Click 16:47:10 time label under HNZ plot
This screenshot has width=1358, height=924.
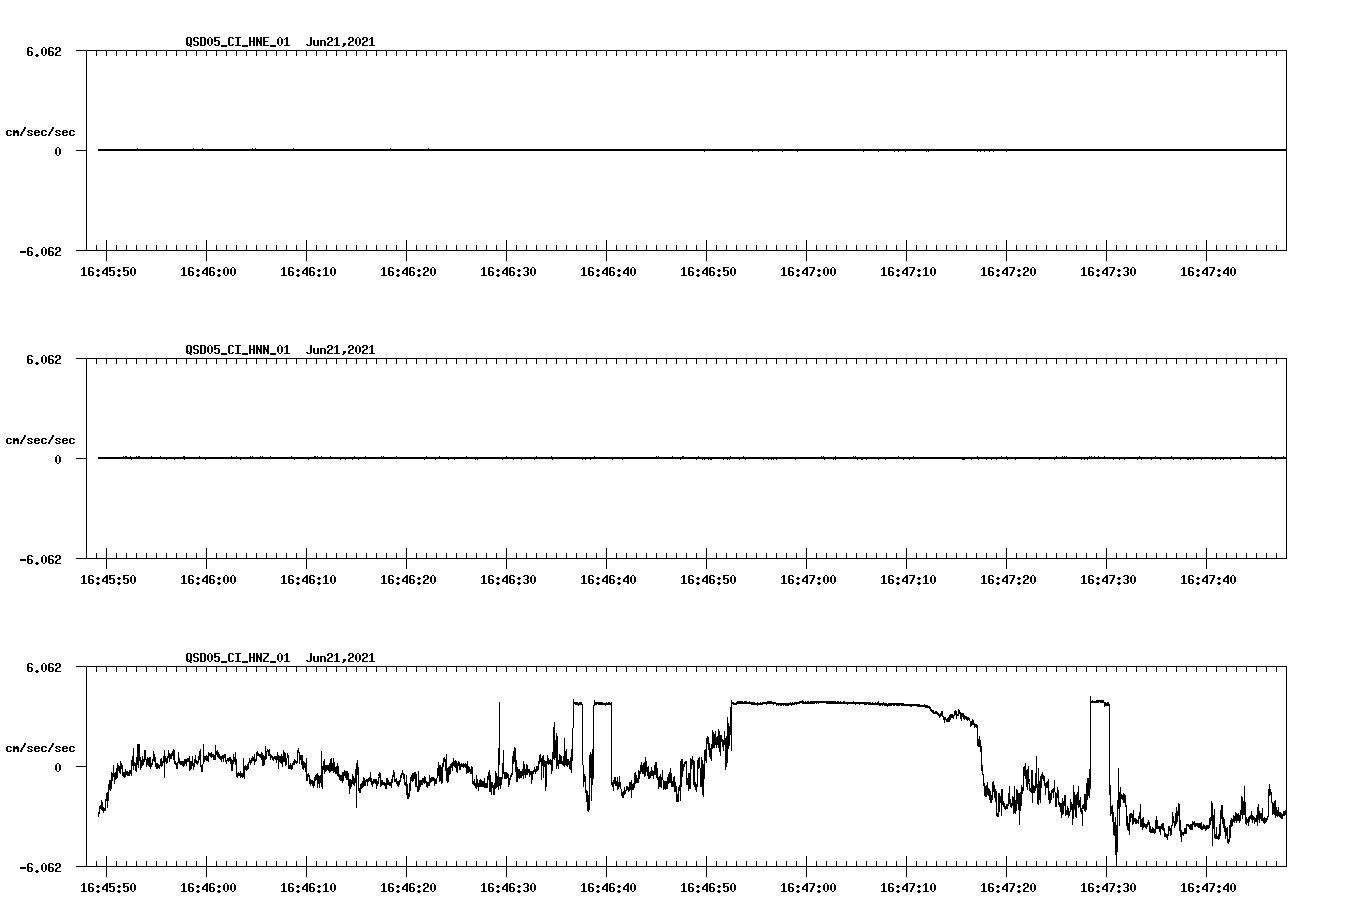coord(908,888)
